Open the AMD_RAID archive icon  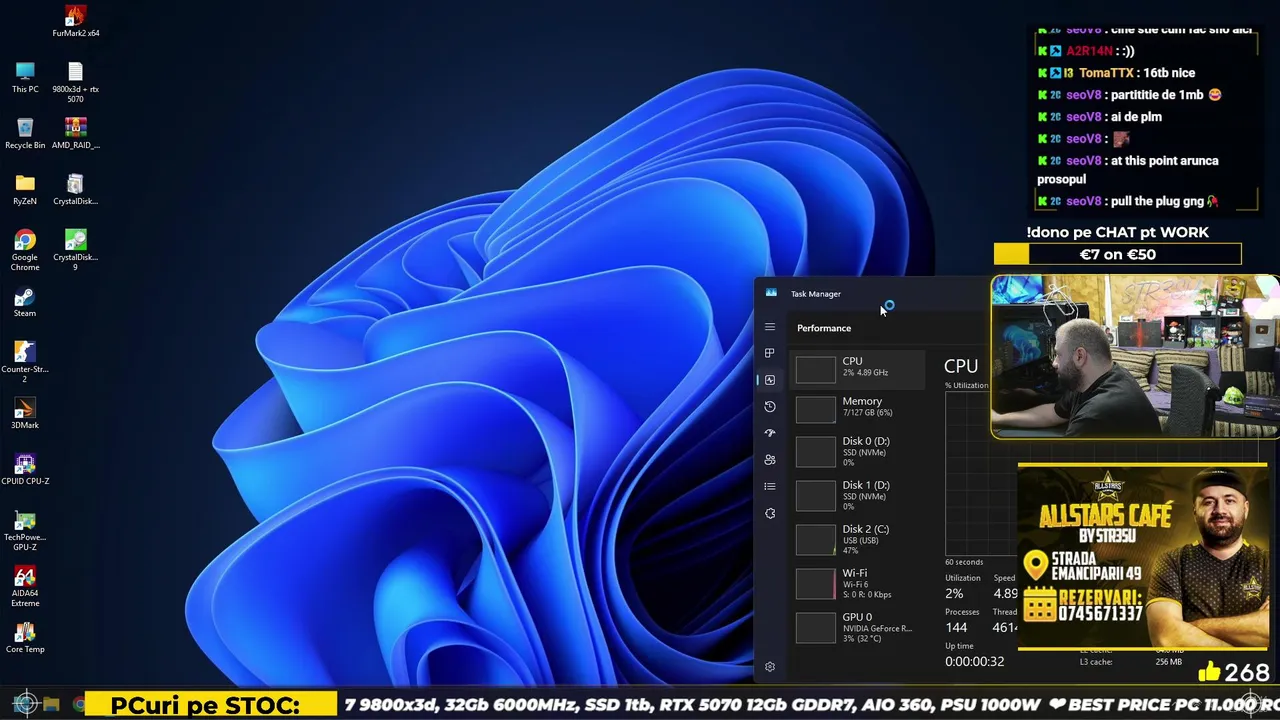(75, 134)
